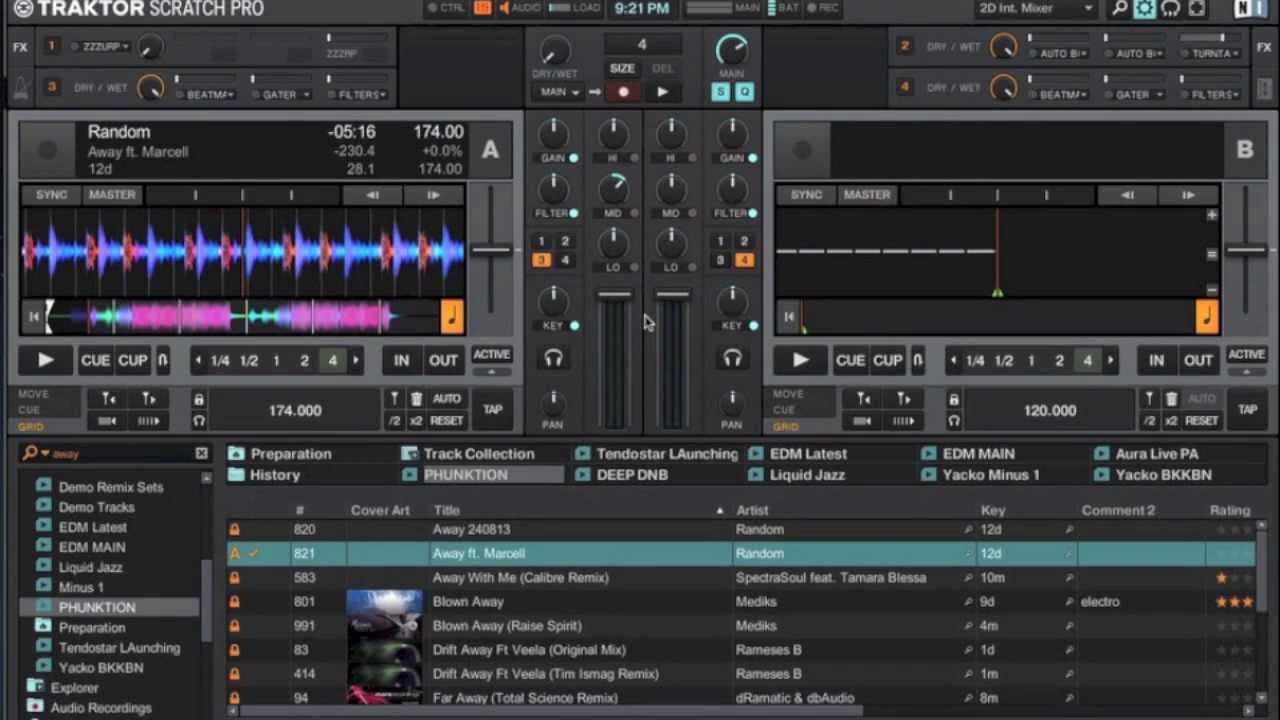The height and width of the screenshot is (720, 1280).
Task: Toggle the Q quantize button
Action: [744, 92]
